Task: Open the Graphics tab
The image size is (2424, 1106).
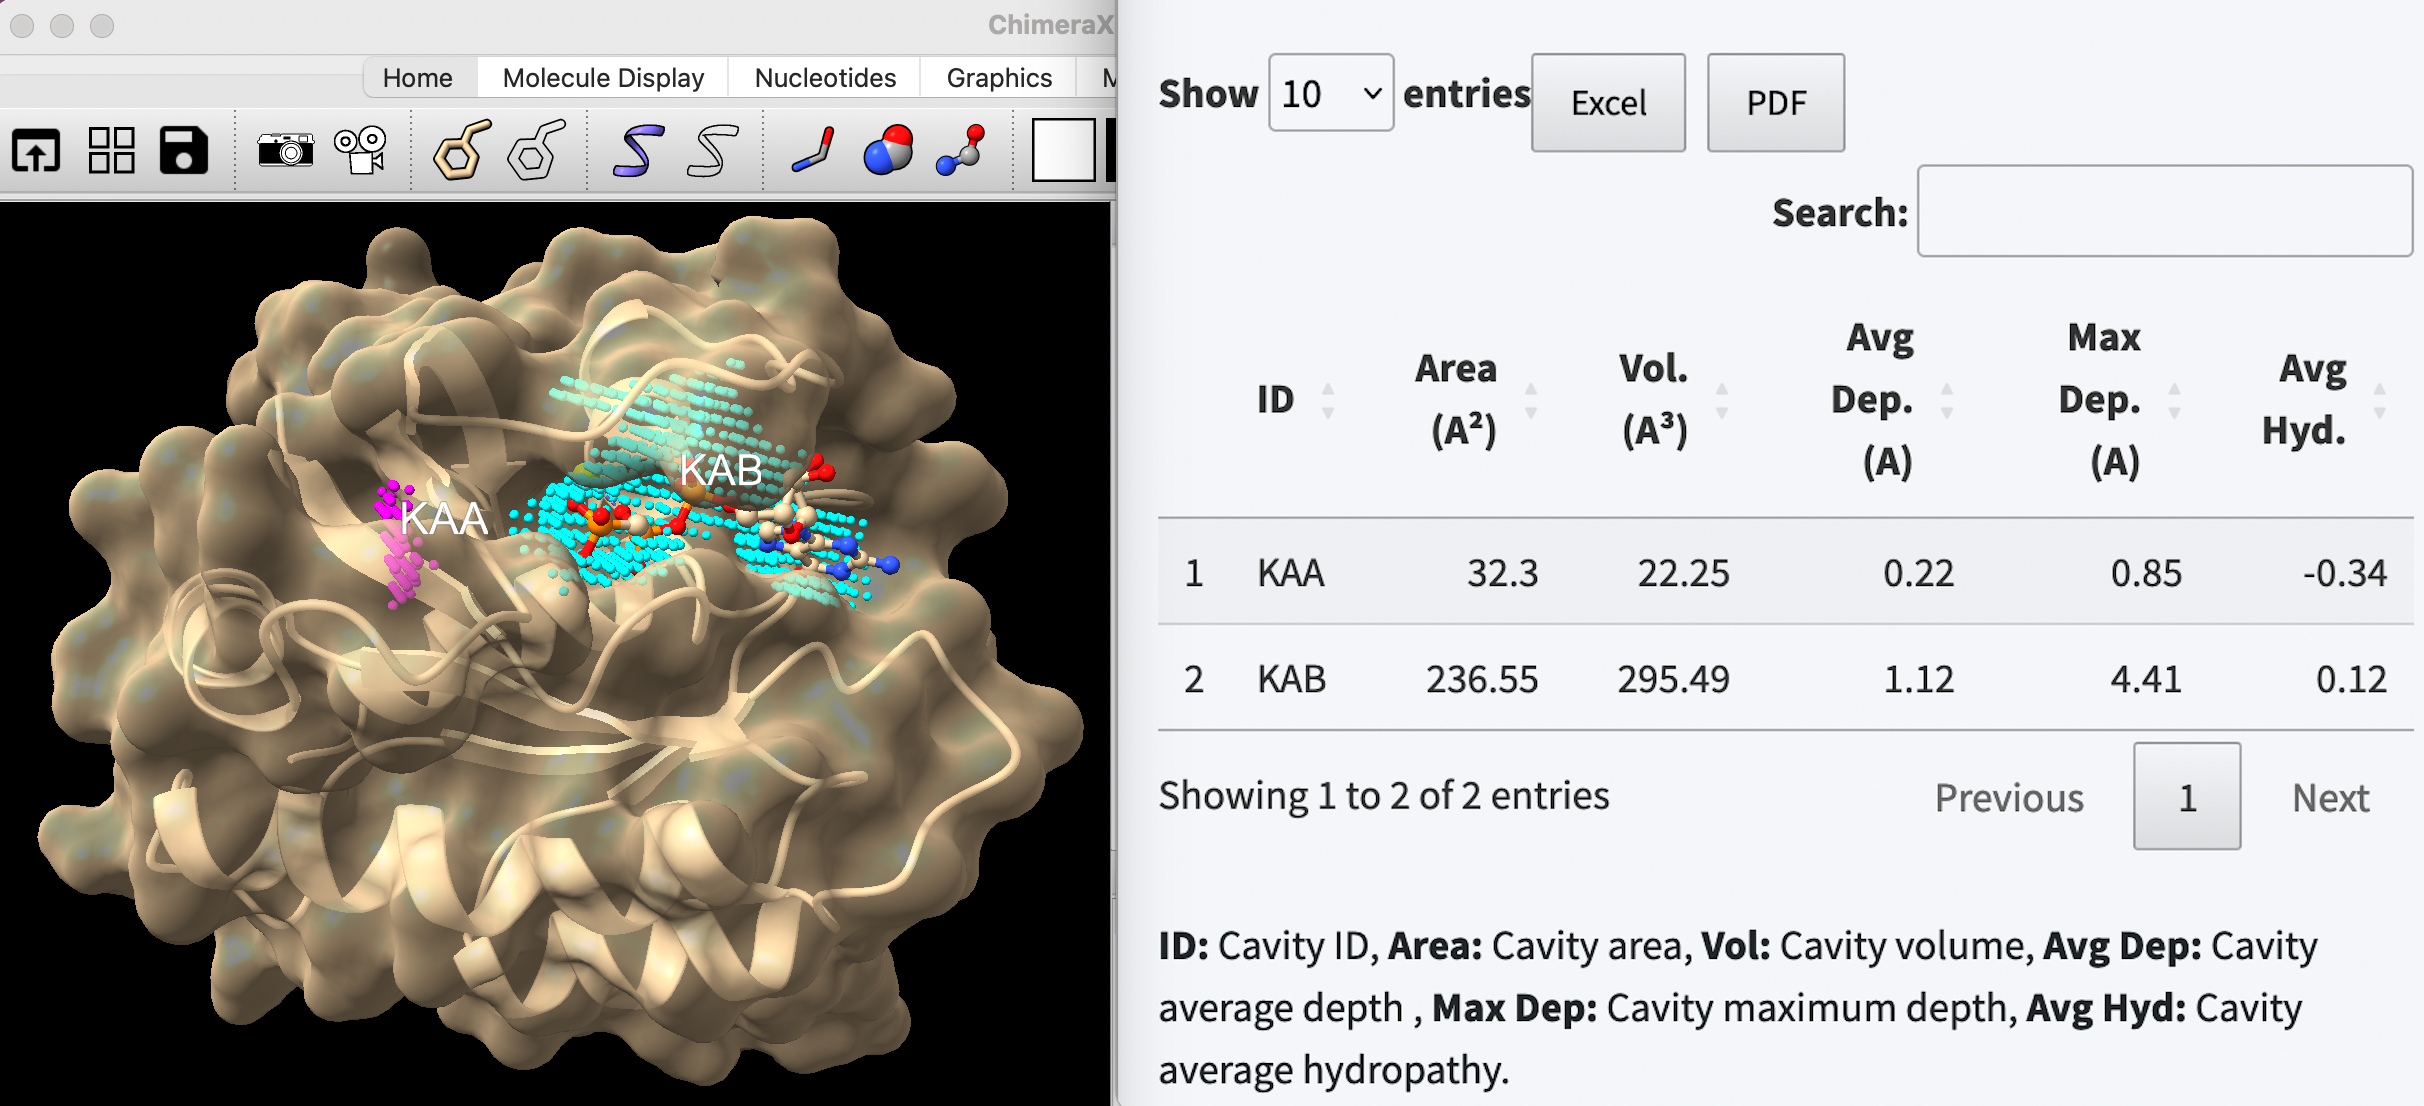Action: [998, 78]
